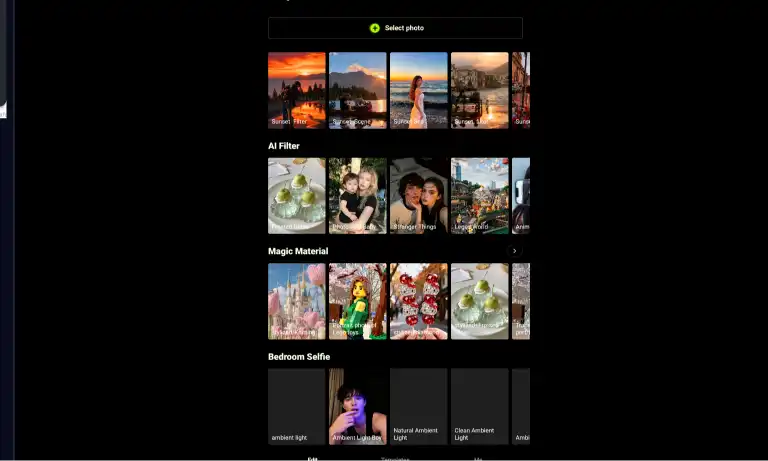Choose the crystal candied fruit skewers card
The image size is (768, 461).
[419, 301]
